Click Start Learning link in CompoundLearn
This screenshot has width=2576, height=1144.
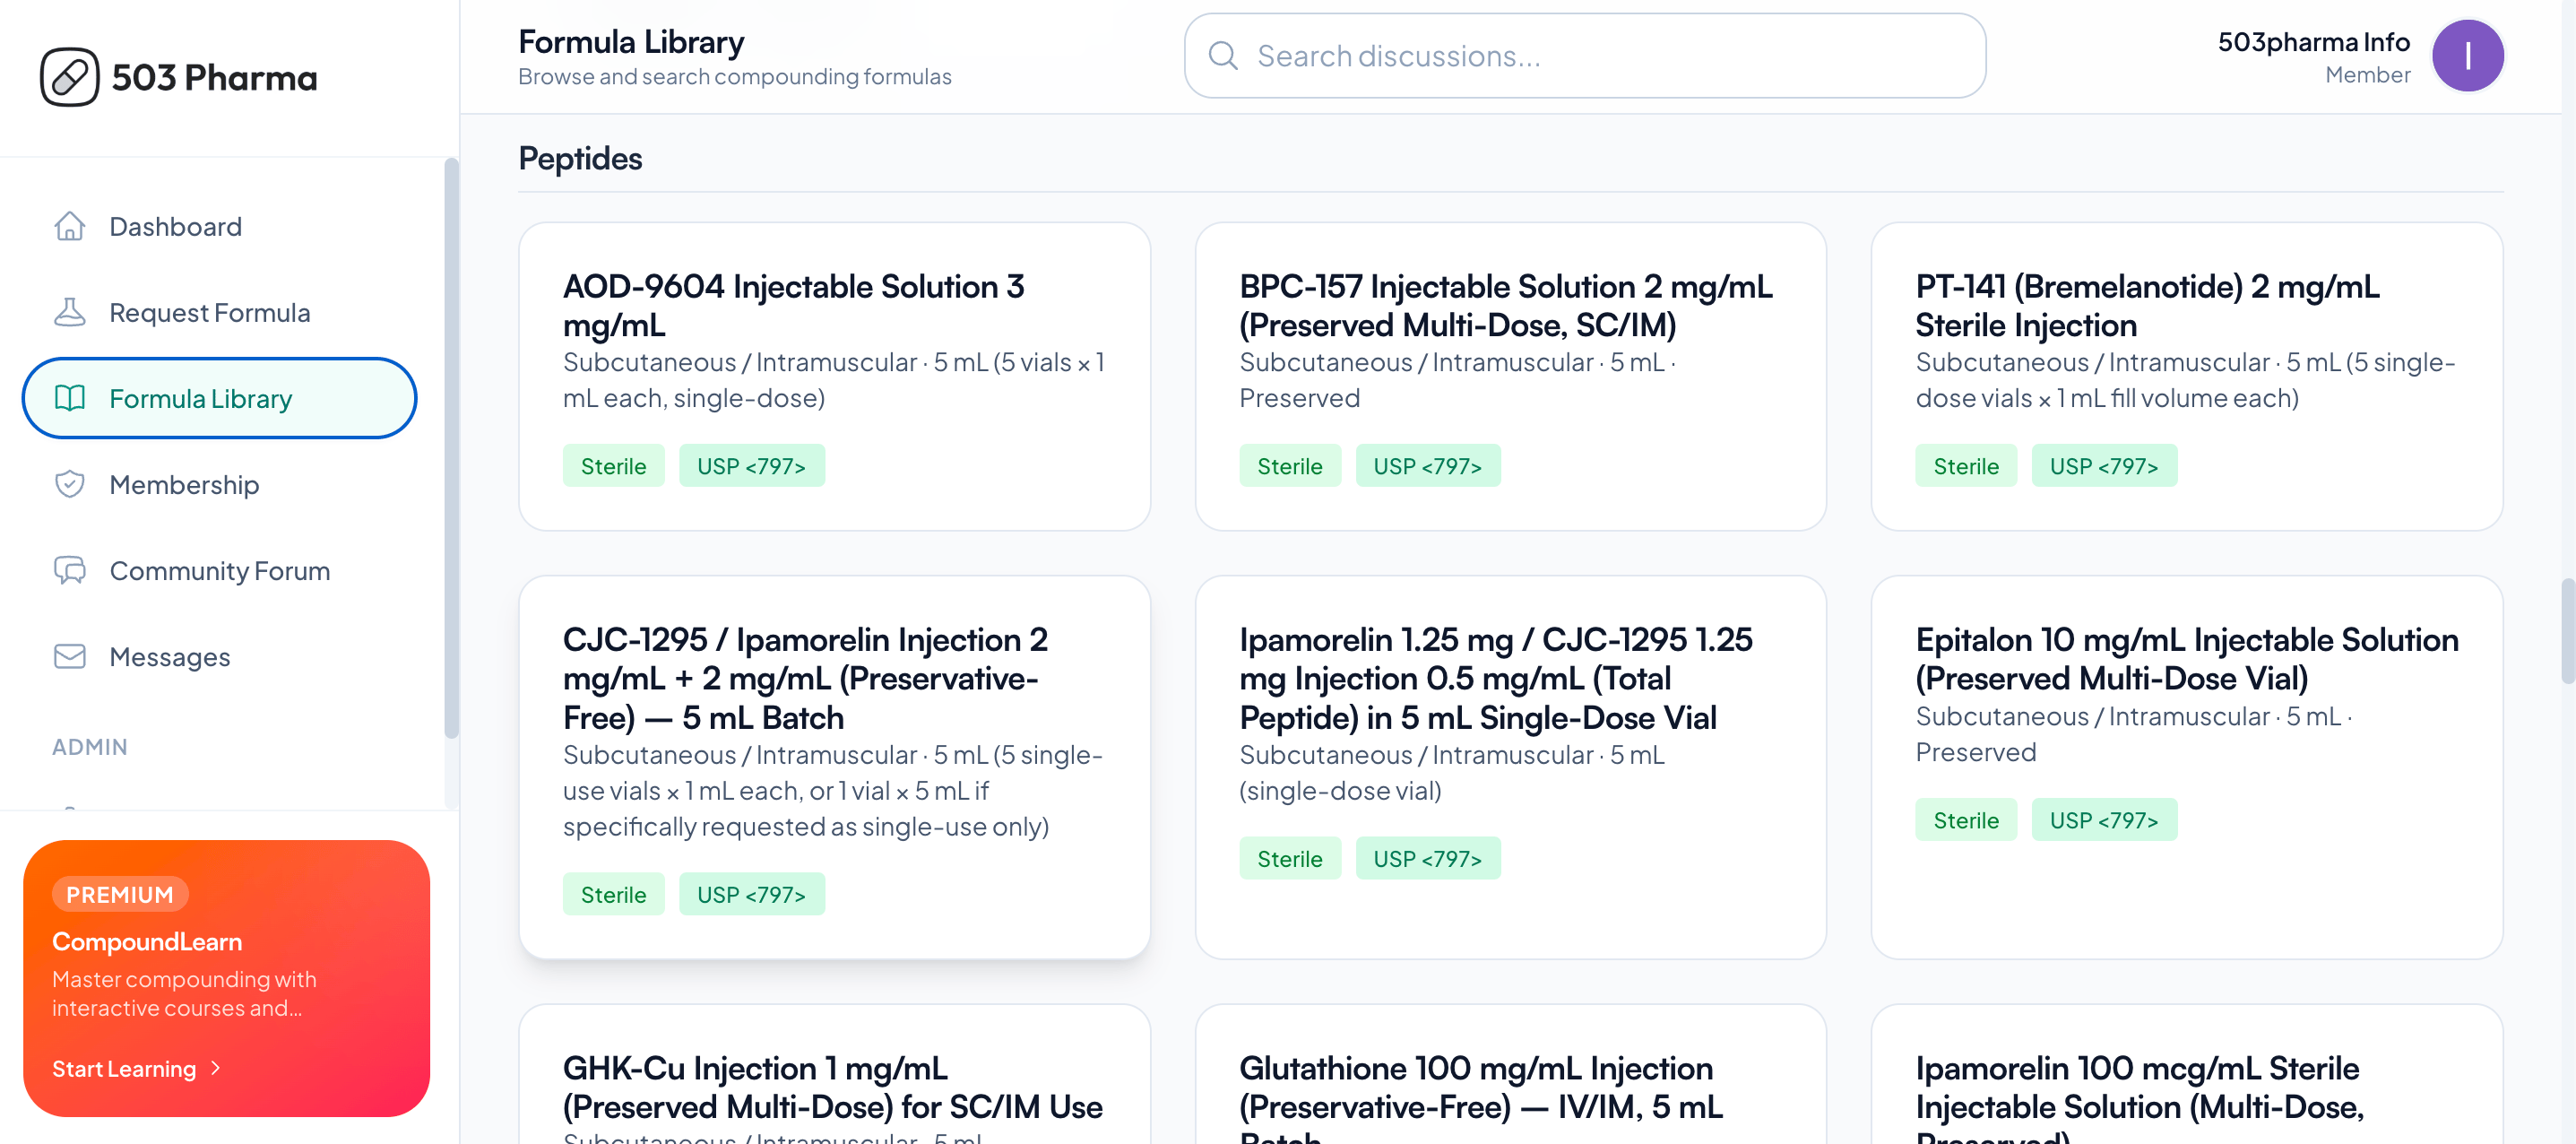pyautogui.click(x=124, y=1068)
